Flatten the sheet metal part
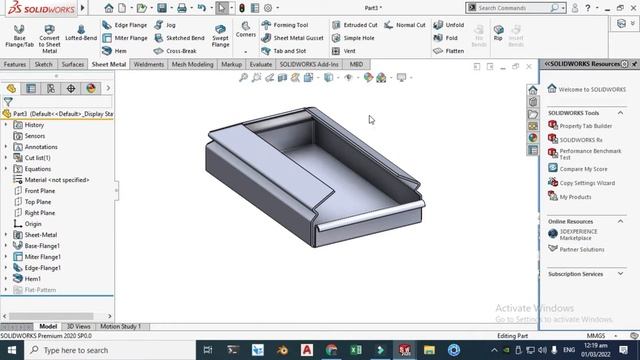640x360 pixels. 449,51
